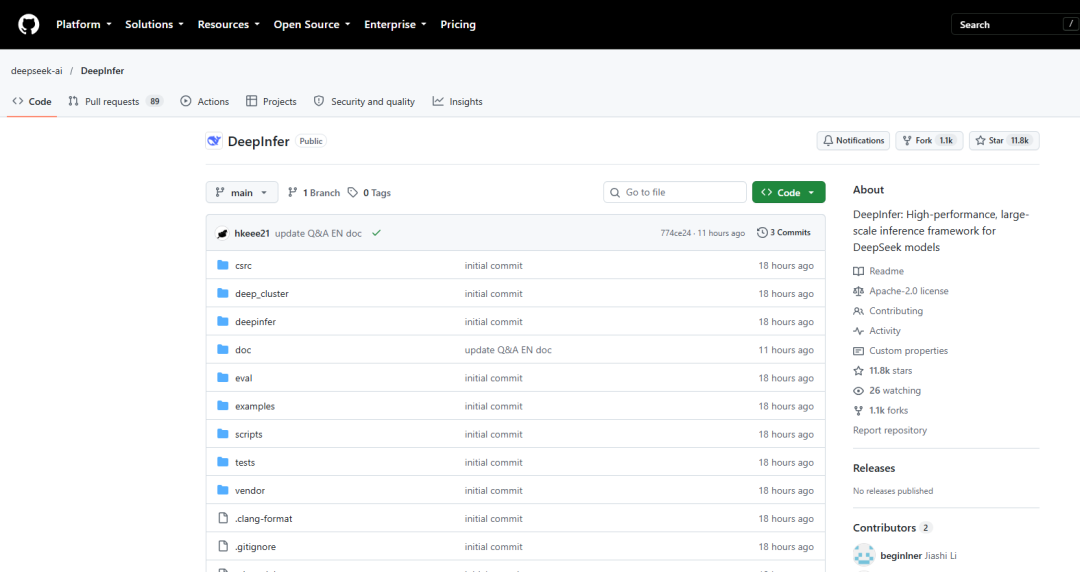Star the repository

(x=1004, y=141)
